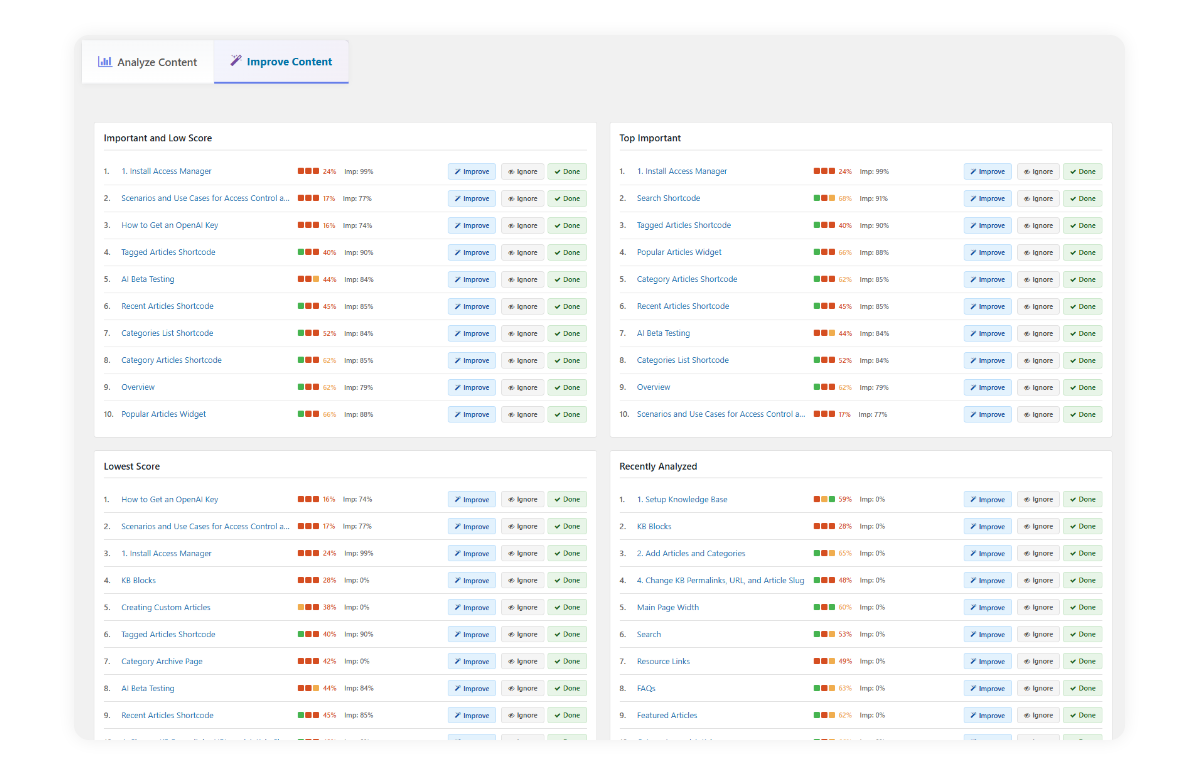Click the 'Imp: 91%' value for Search Shortcode

[873, 199]
